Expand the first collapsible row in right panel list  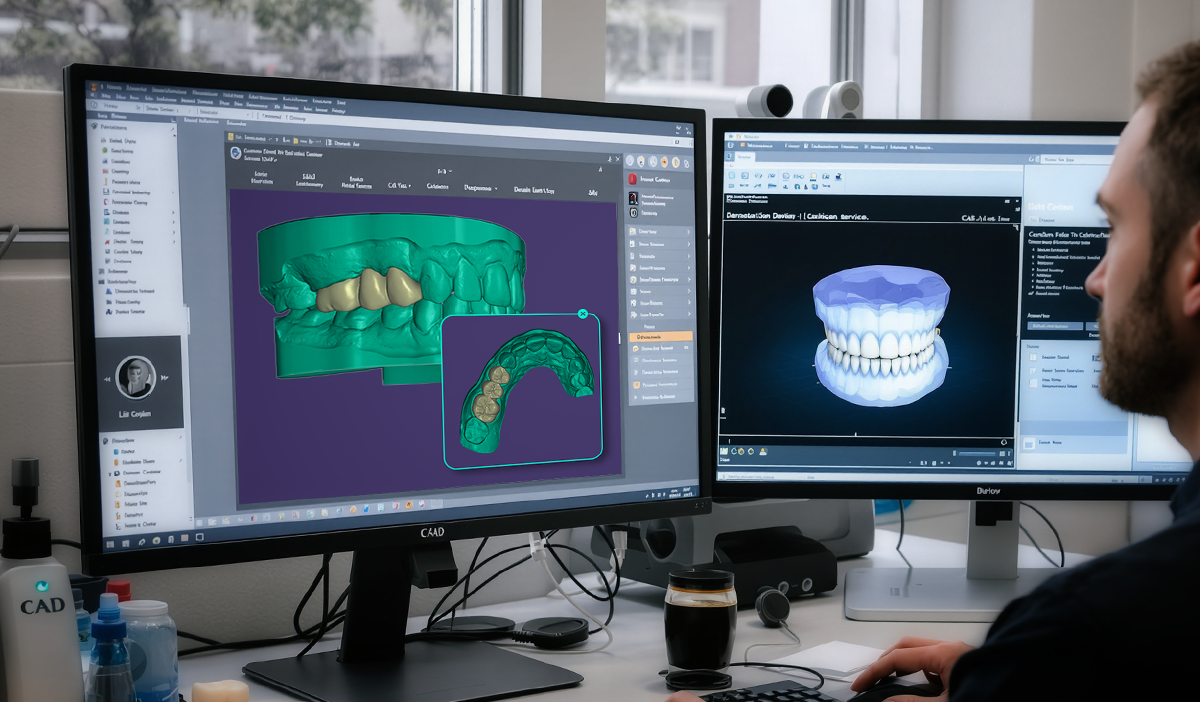[x=660, y=232]
